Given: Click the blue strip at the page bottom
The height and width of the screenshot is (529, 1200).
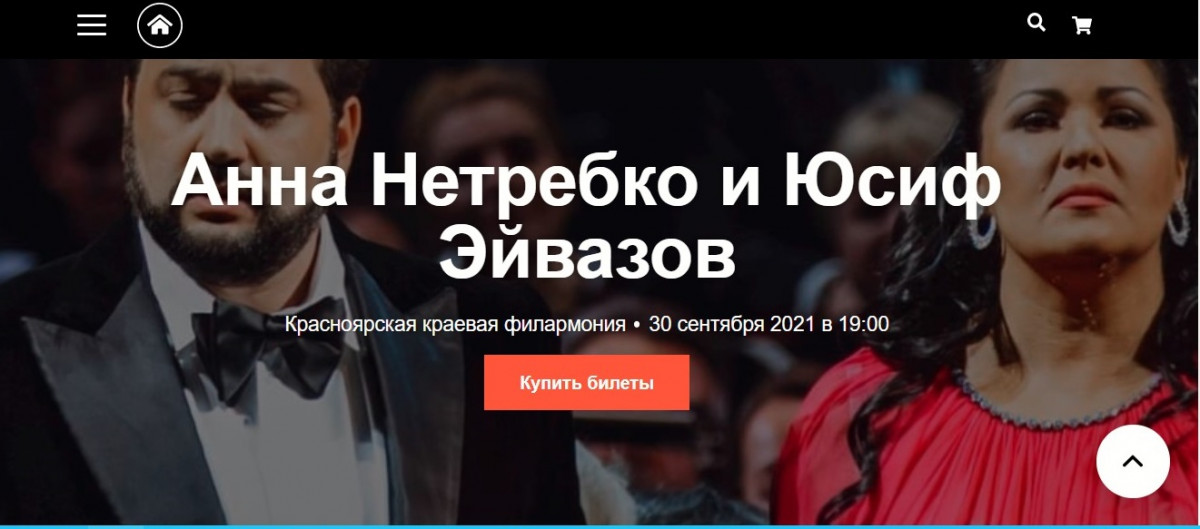Looking at the screenshot, I should point(600,526).
